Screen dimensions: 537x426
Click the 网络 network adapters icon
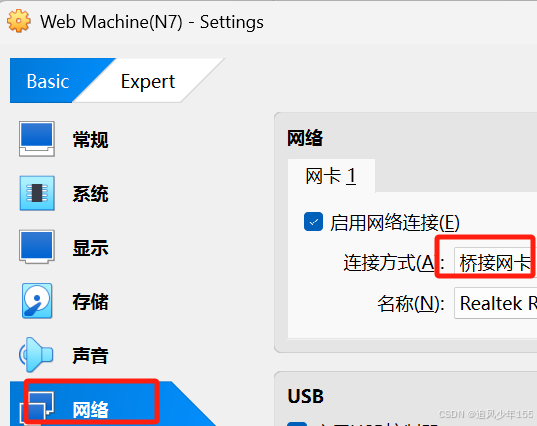37,408
